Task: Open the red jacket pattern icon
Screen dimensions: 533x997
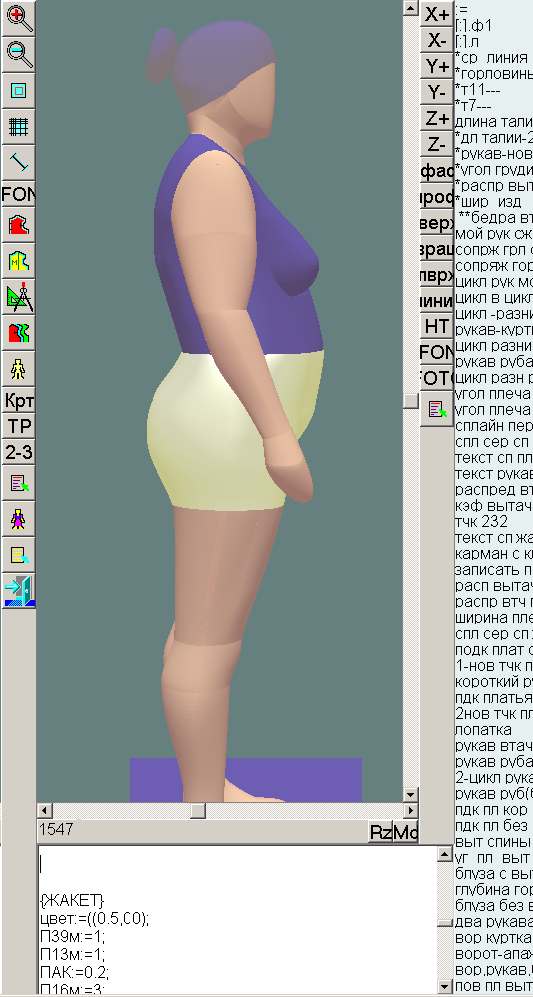Action: coord(18,224)
